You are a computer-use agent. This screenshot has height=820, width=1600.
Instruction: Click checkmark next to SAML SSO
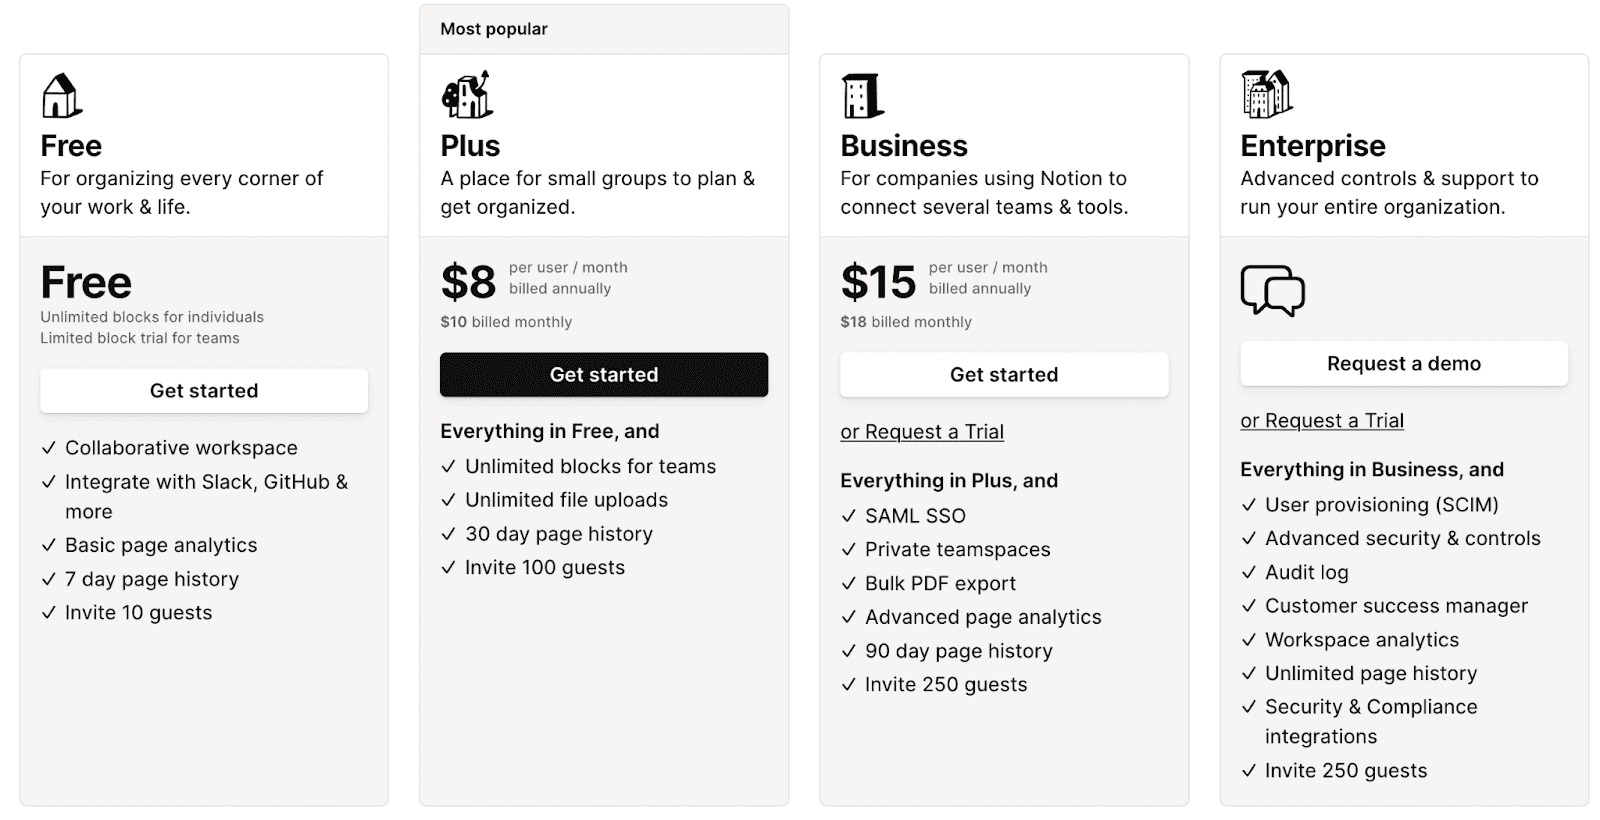[x=848, y=516]
